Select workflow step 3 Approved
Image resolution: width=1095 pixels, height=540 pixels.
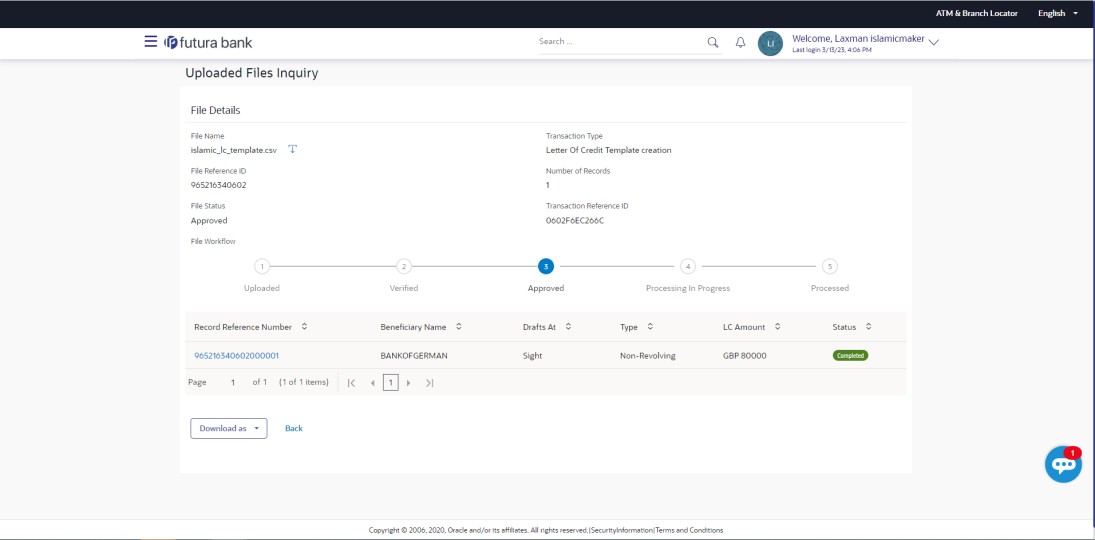click(x=545, y=266)
